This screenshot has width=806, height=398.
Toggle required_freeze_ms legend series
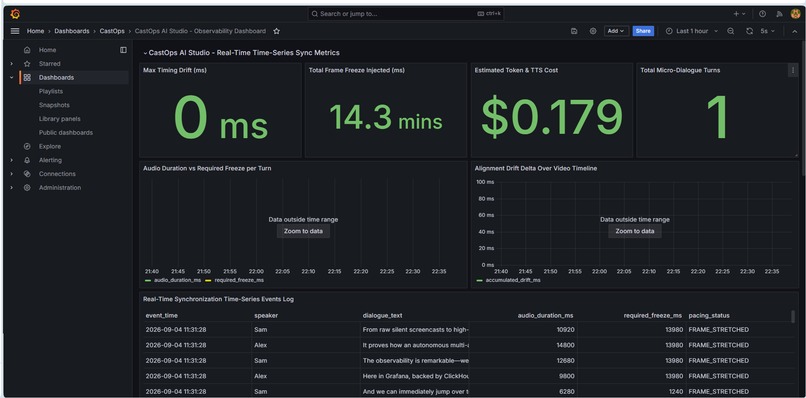[x=239, y=280]
